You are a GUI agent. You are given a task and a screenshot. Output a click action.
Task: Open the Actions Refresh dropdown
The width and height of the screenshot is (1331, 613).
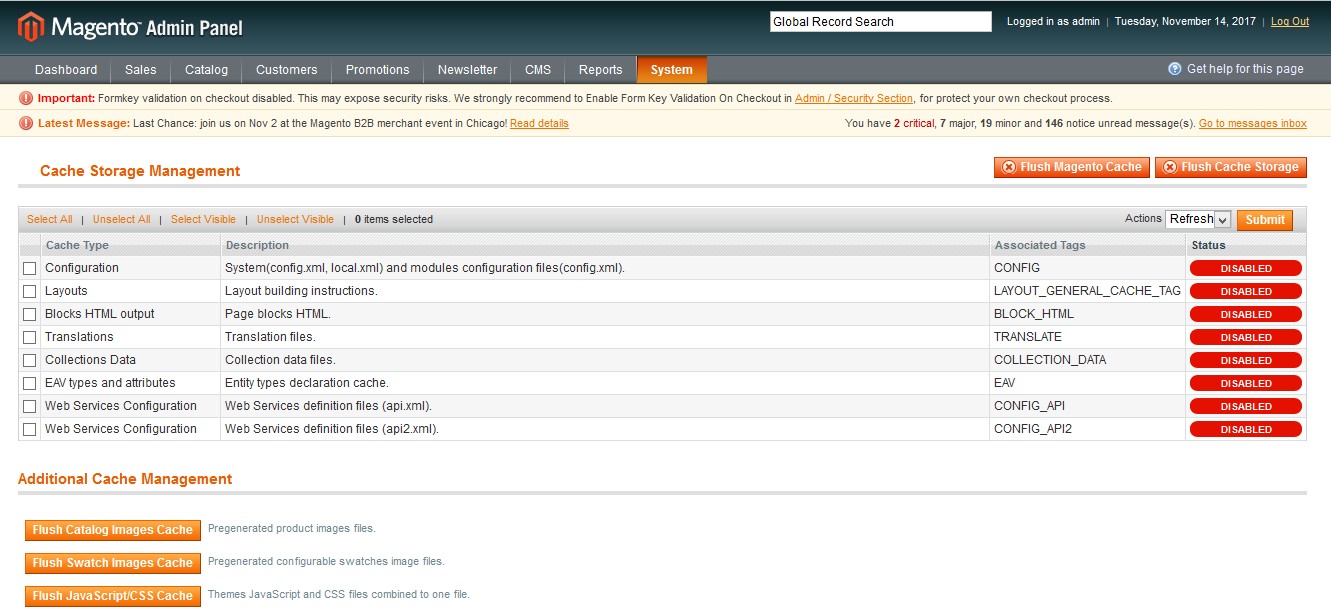1198,219
